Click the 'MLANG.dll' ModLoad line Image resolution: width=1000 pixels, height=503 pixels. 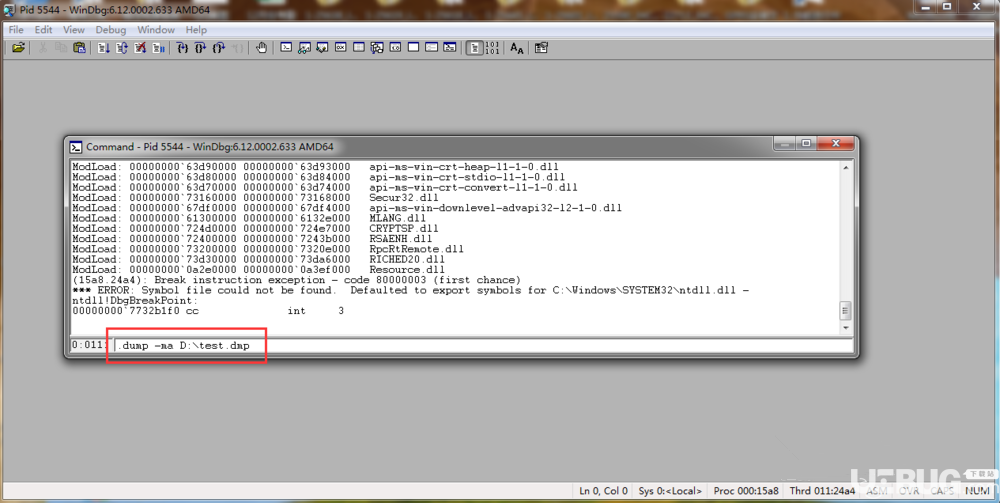[x=249, y=218]
